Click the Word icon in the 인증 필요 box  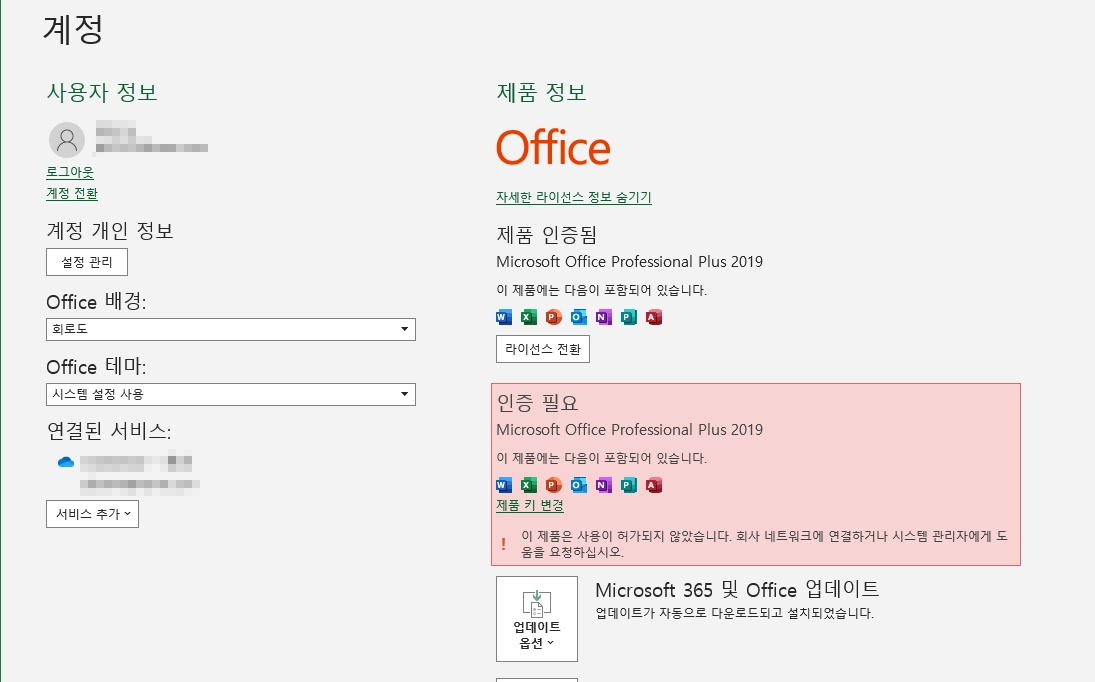click(x=504, y=485)
